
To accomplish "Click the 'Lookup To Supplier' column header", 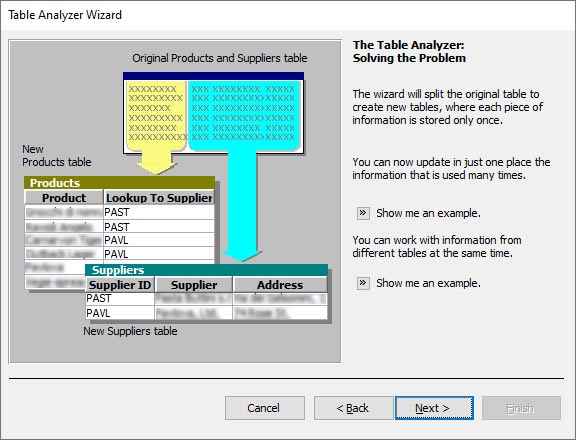I will click(159, 198).
